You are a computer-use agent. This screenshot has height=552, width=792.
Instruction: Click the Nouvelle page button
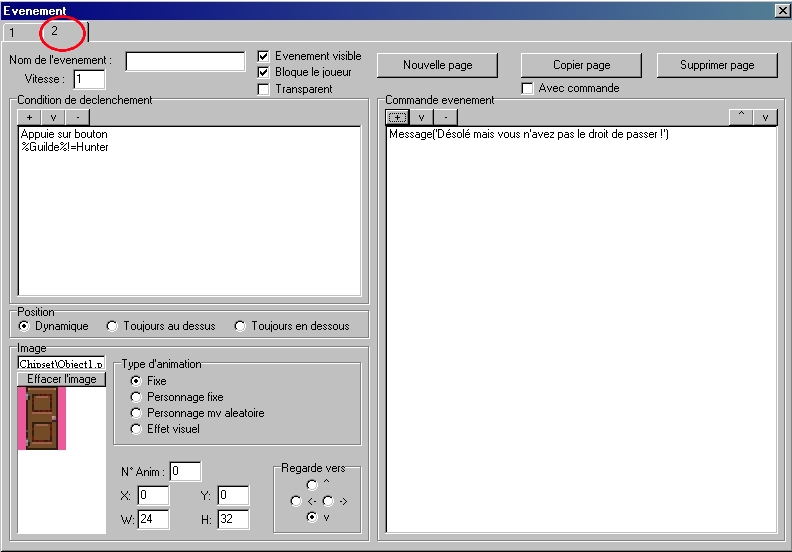click(437, 65)
